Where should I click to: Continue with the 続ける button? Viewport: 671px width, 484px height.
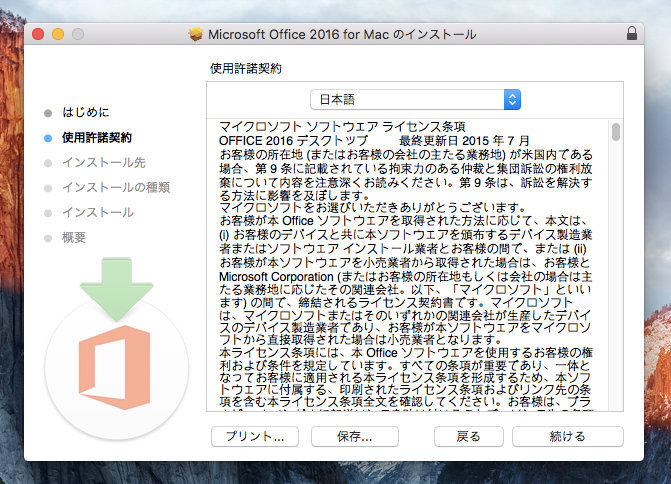(567, 436)
